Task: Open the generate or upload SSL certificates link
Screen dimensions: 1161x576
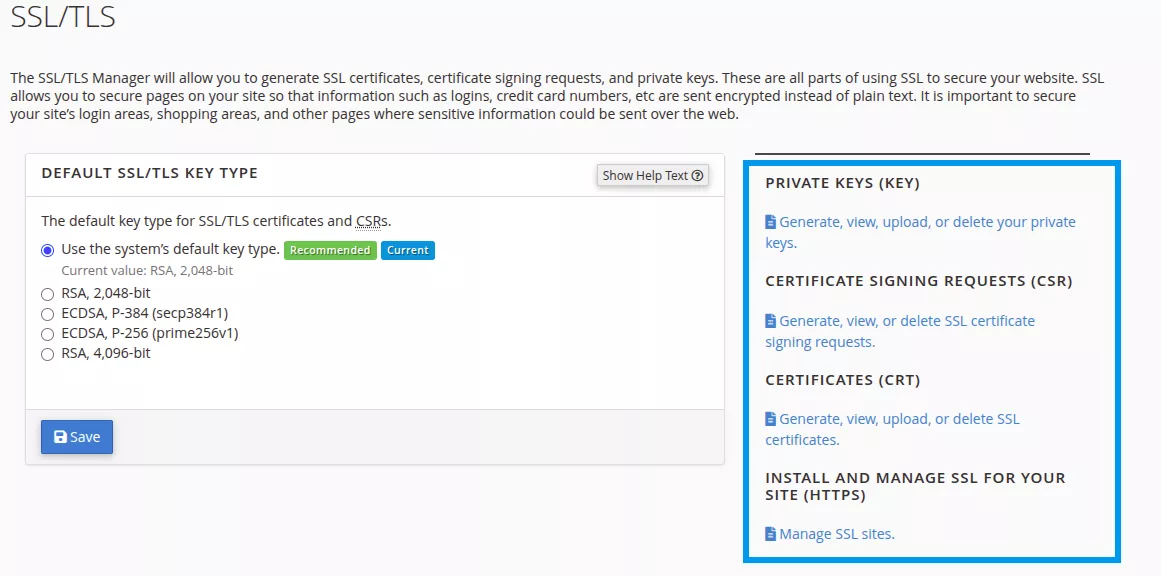Action: click(x=898, y=419)
